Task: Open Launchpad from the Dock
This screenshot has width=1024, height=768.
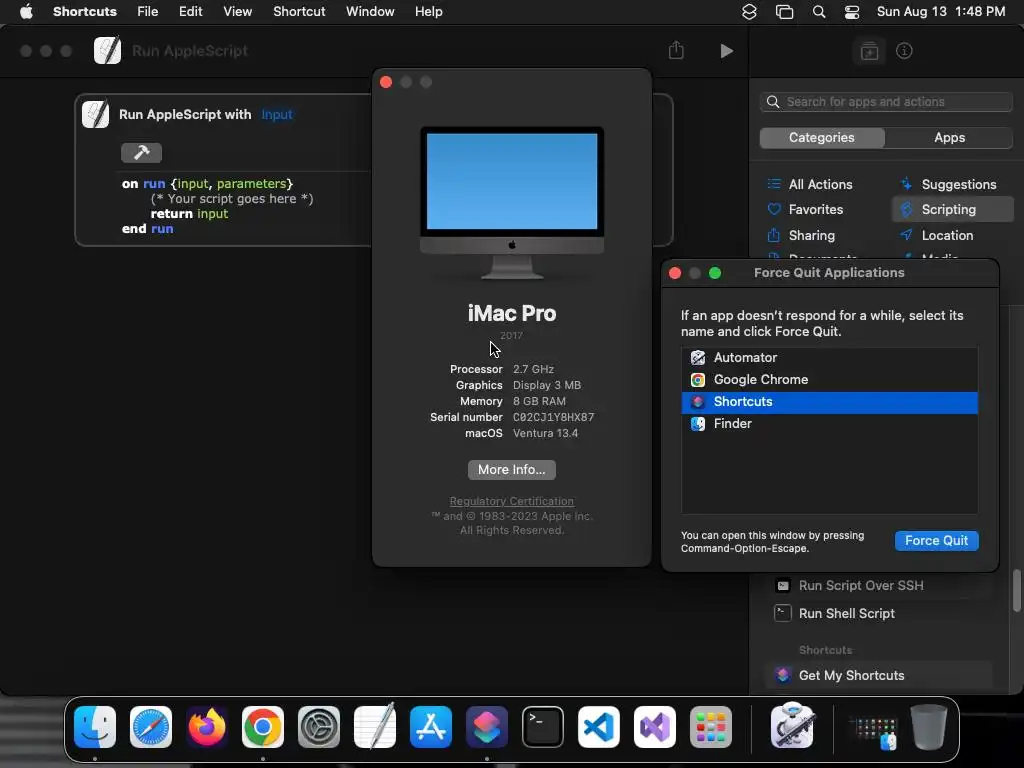Action: pyautogui.click(x=711, y=727)
